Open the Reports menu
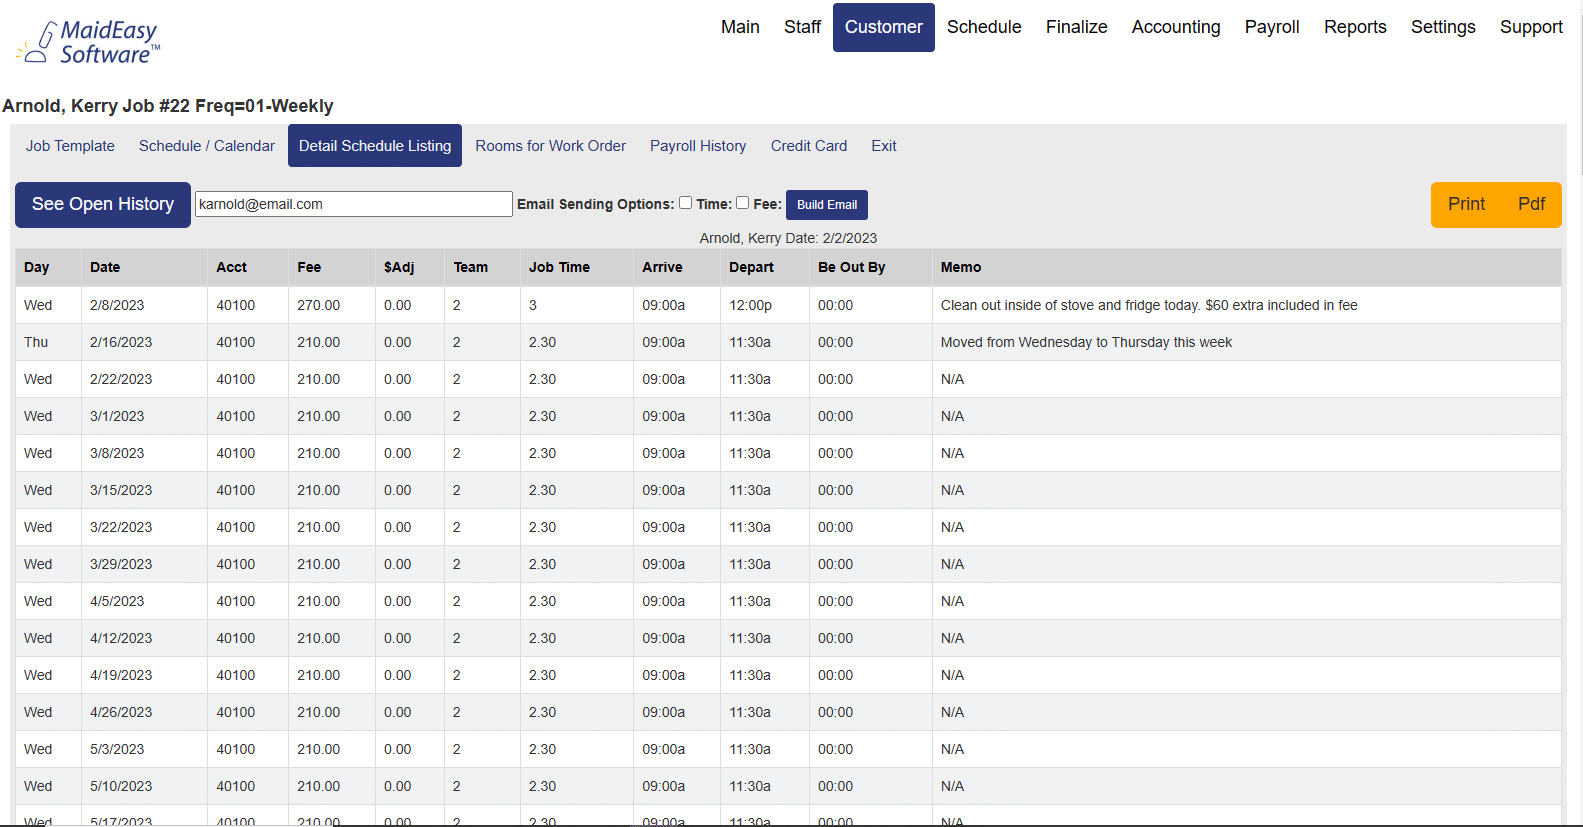 pos(1355,27)
